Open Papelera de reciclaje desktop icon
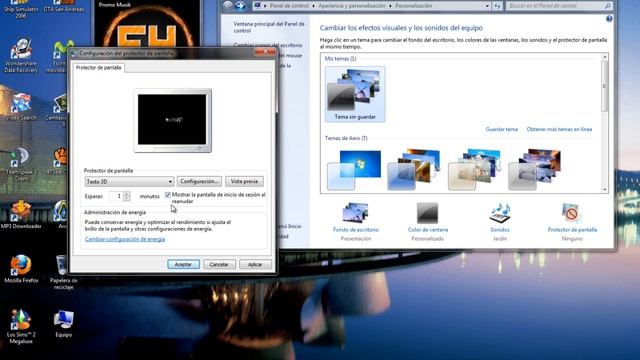 (63, 272)
